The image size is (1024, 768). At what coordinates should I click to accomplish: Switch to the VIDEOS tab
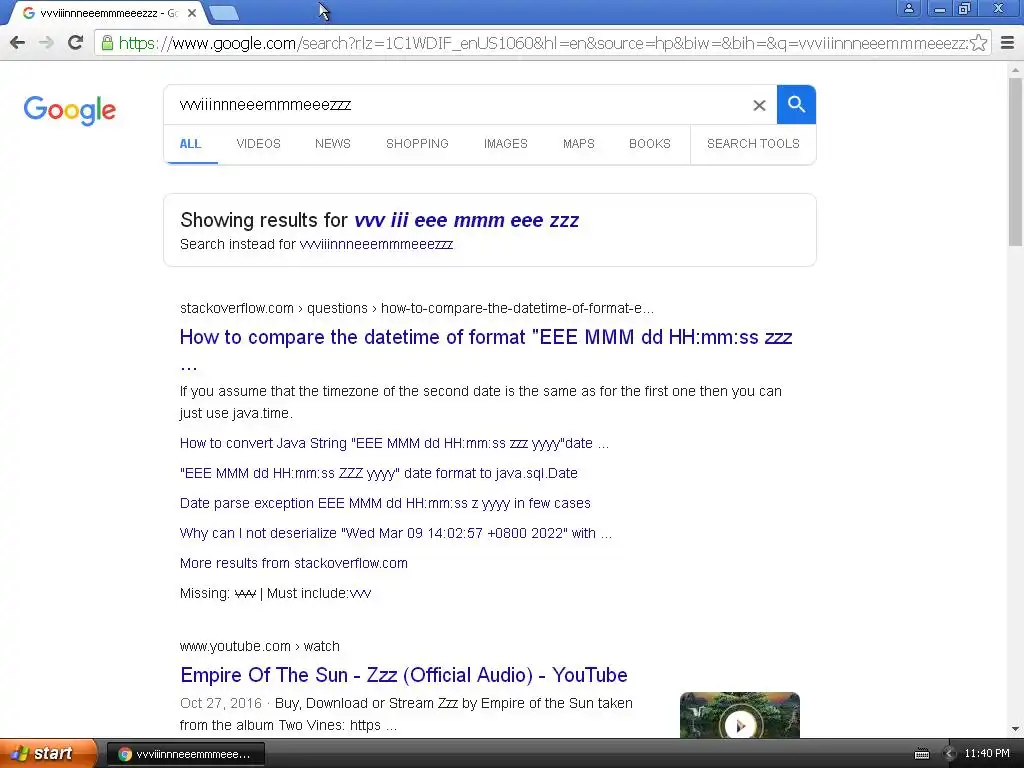[x=259, y=144]
